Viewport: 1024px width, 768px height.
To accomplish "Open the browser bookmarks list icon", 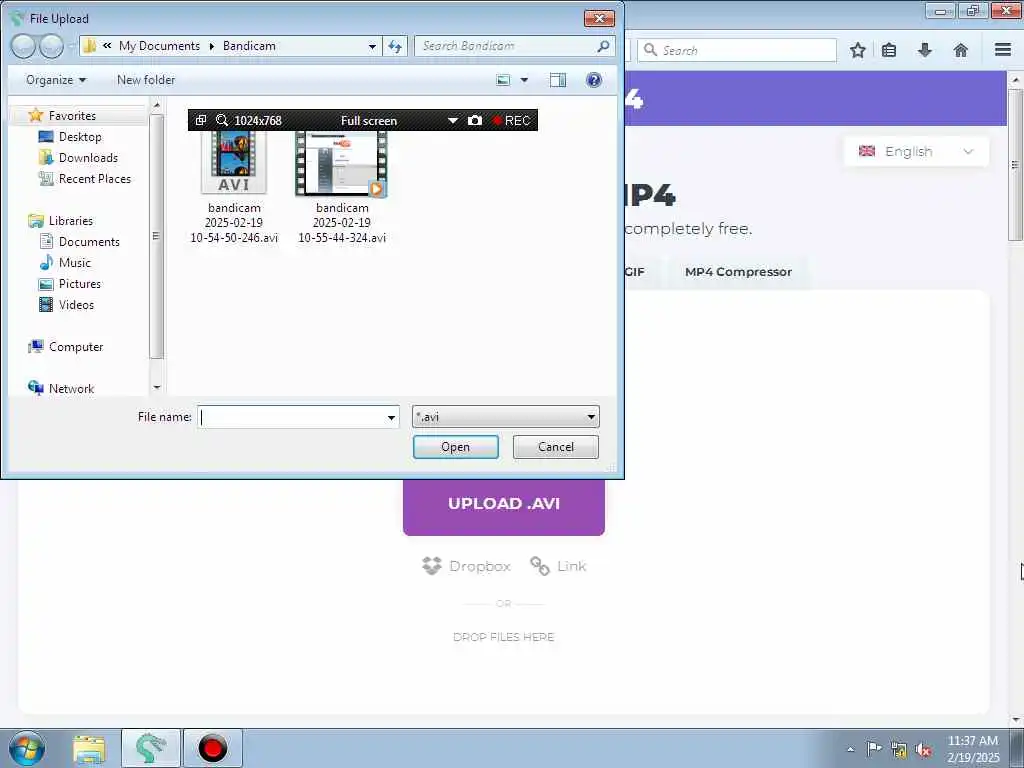I will pyautogui.click(x=889, y=50).
